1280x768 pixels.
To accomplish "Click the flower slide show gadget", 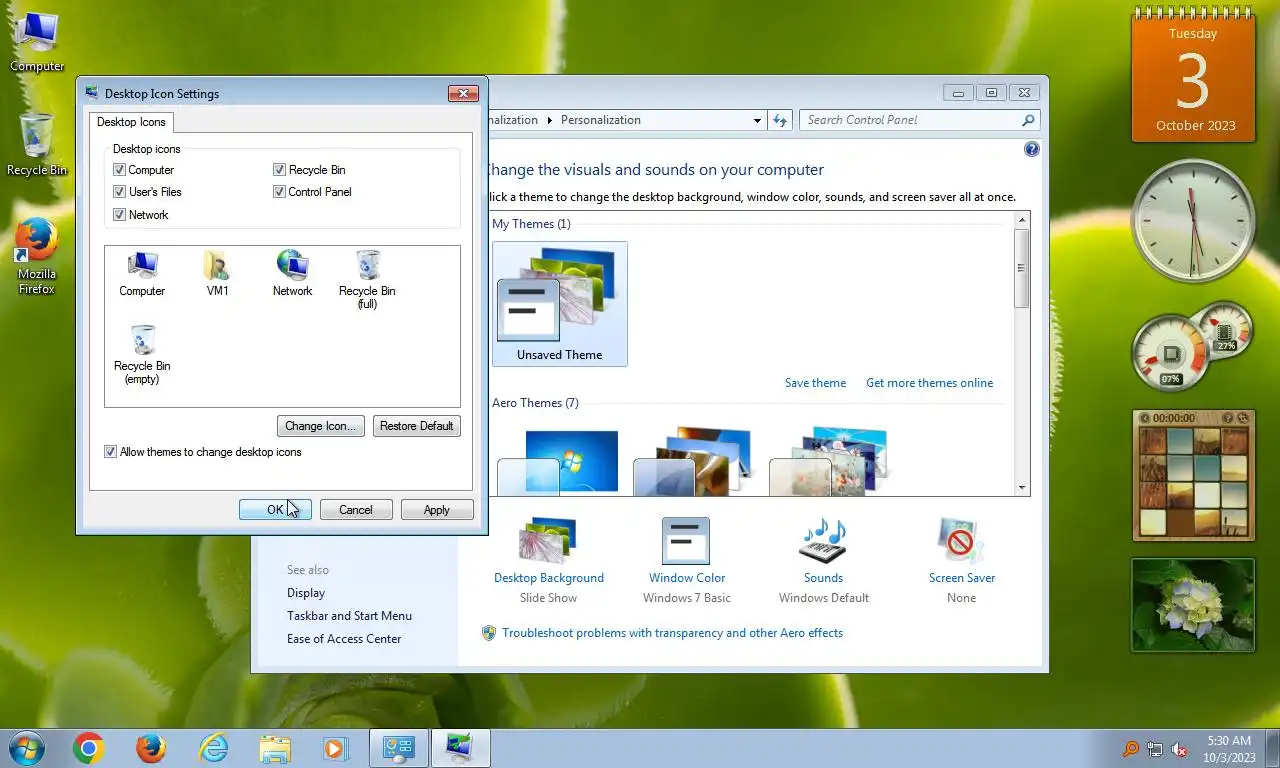I will tap(1193, 605).
